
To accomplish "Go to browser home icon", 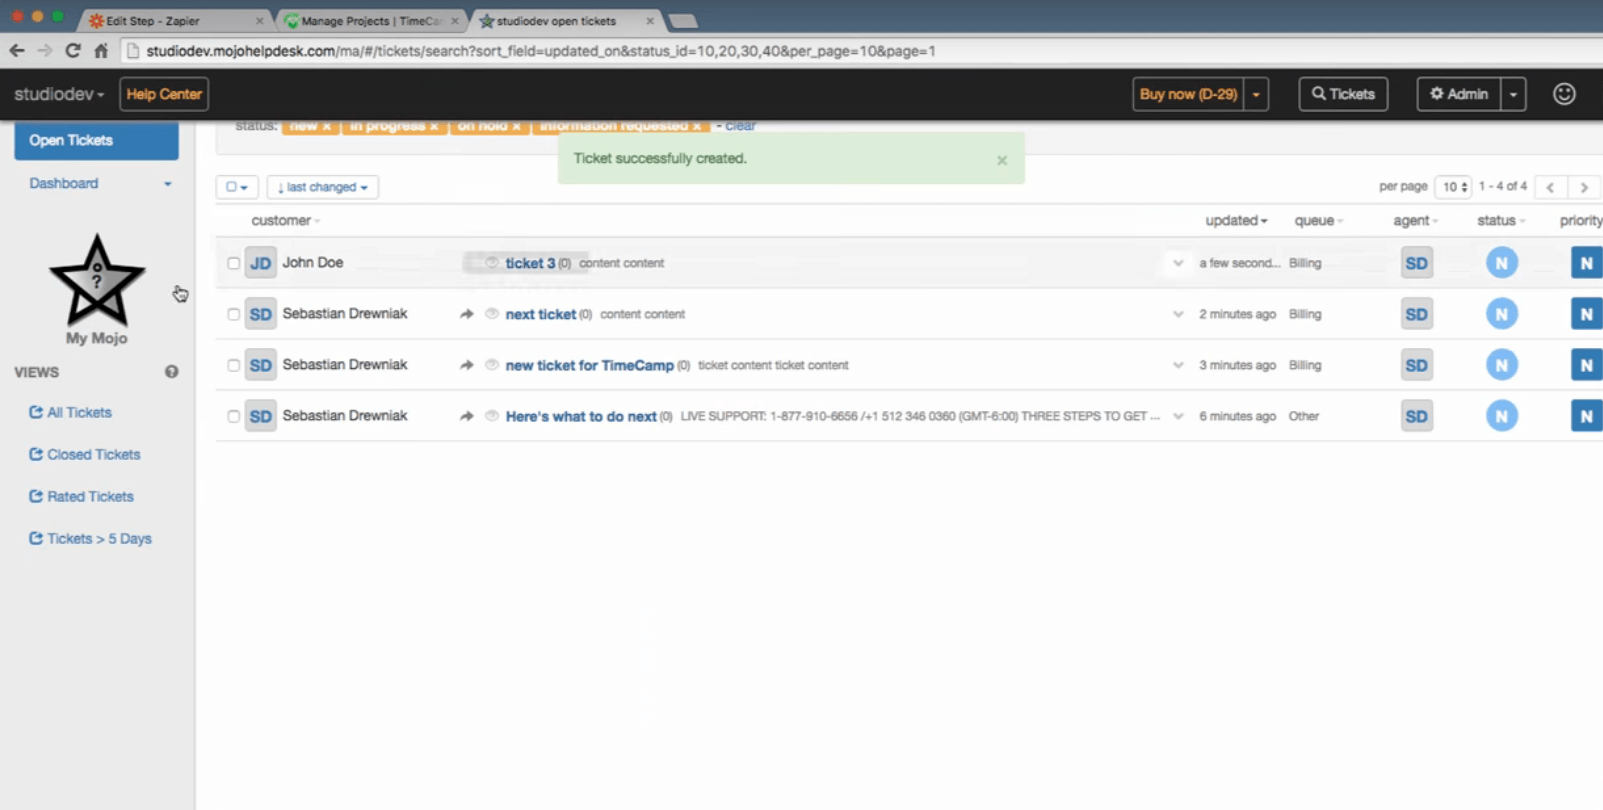I will [x=101, y=50].
